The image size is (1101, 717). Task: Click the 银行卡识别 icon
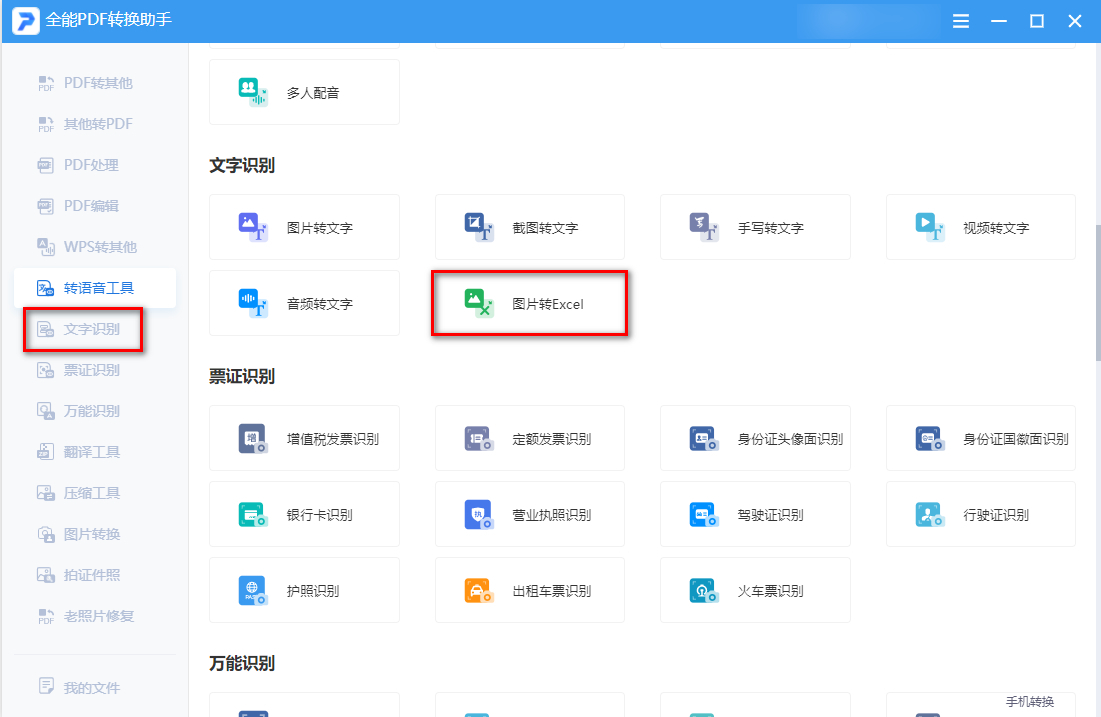[x=253, y=514]
